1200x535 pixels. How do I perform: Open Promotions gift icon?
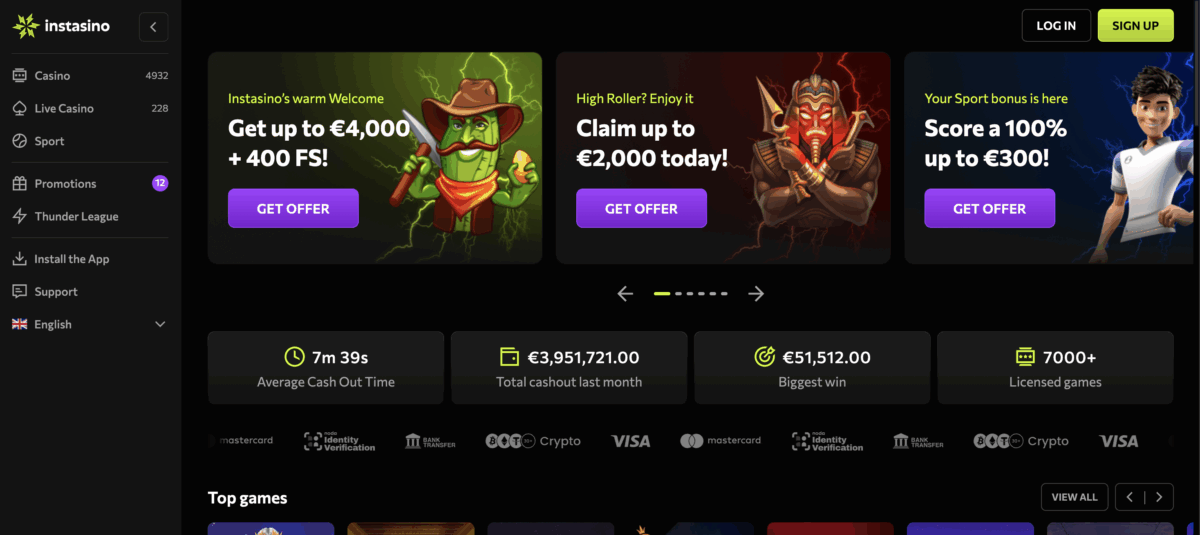click(x=19, y=184)
